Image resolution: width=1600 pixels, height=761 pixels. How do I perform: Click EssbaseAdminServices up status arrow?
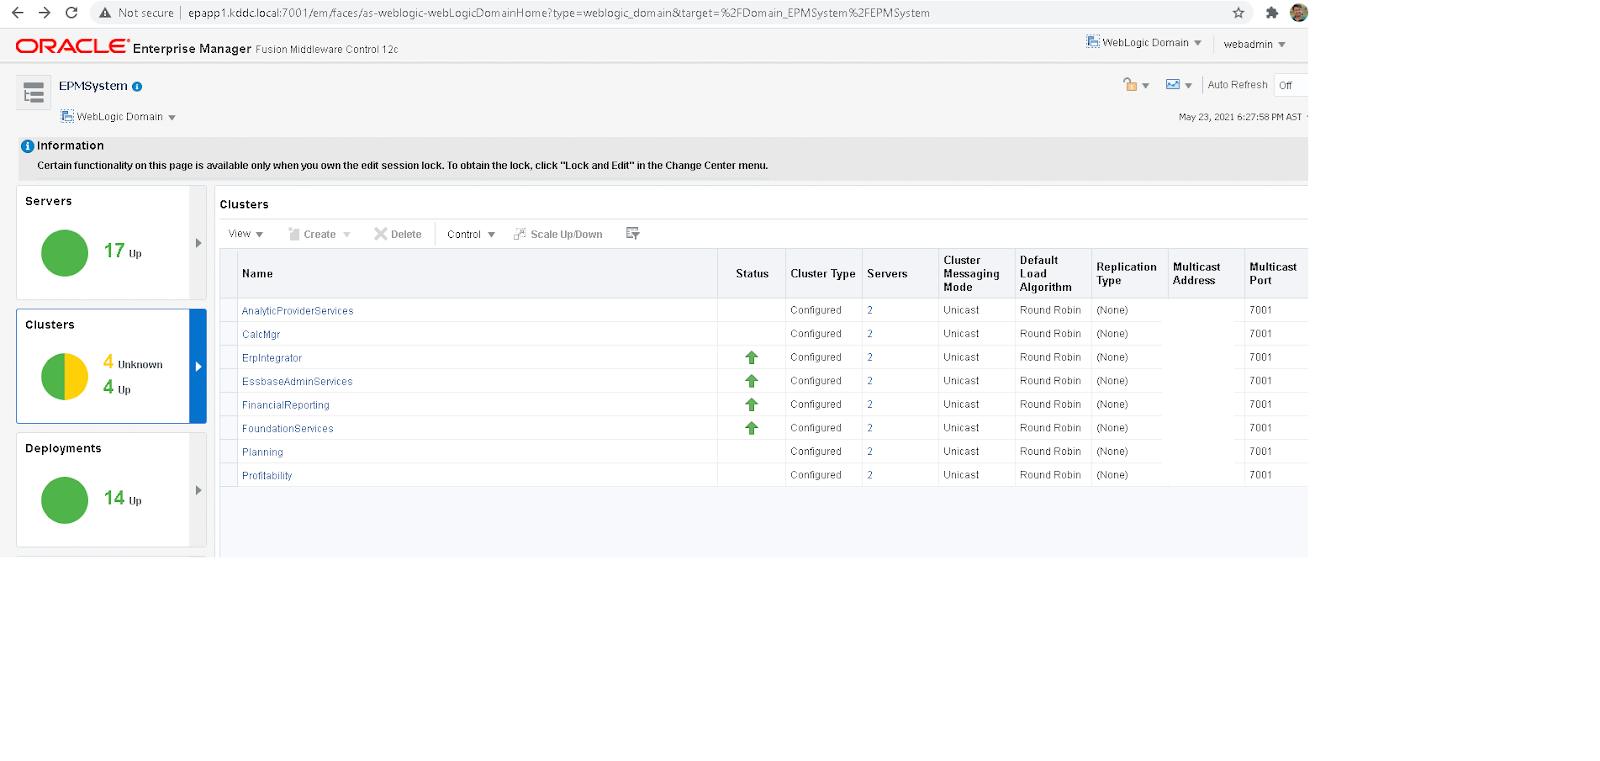pos(751,381)
